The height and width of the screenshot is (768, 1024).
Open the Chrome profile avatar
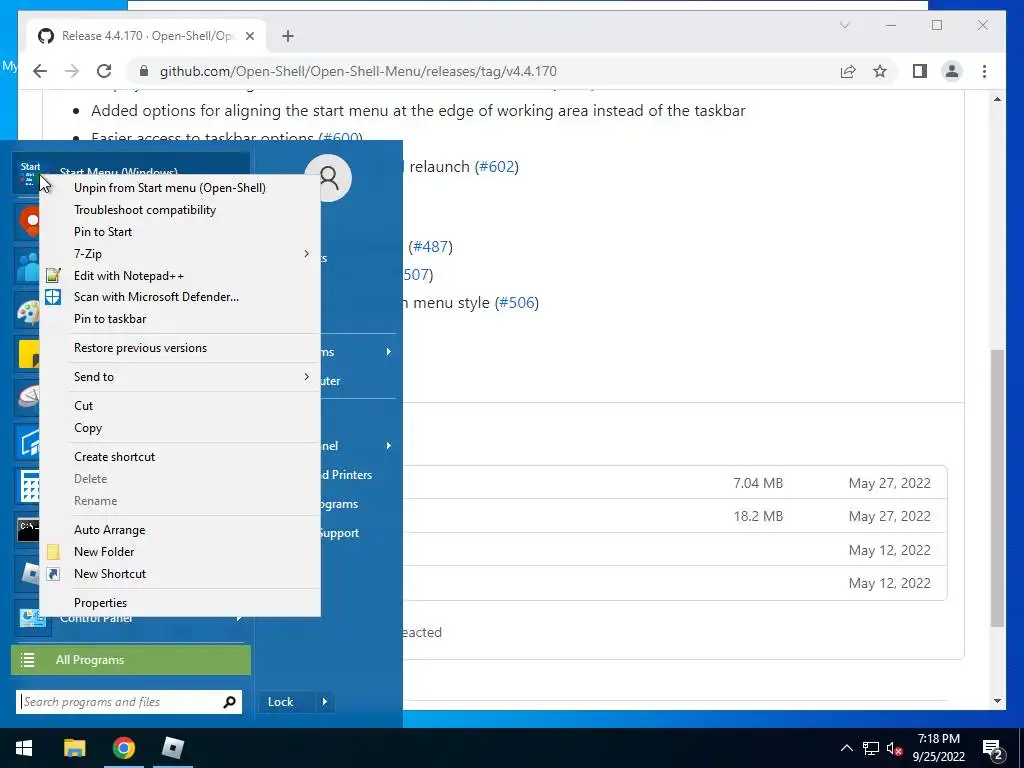(952, 71)
